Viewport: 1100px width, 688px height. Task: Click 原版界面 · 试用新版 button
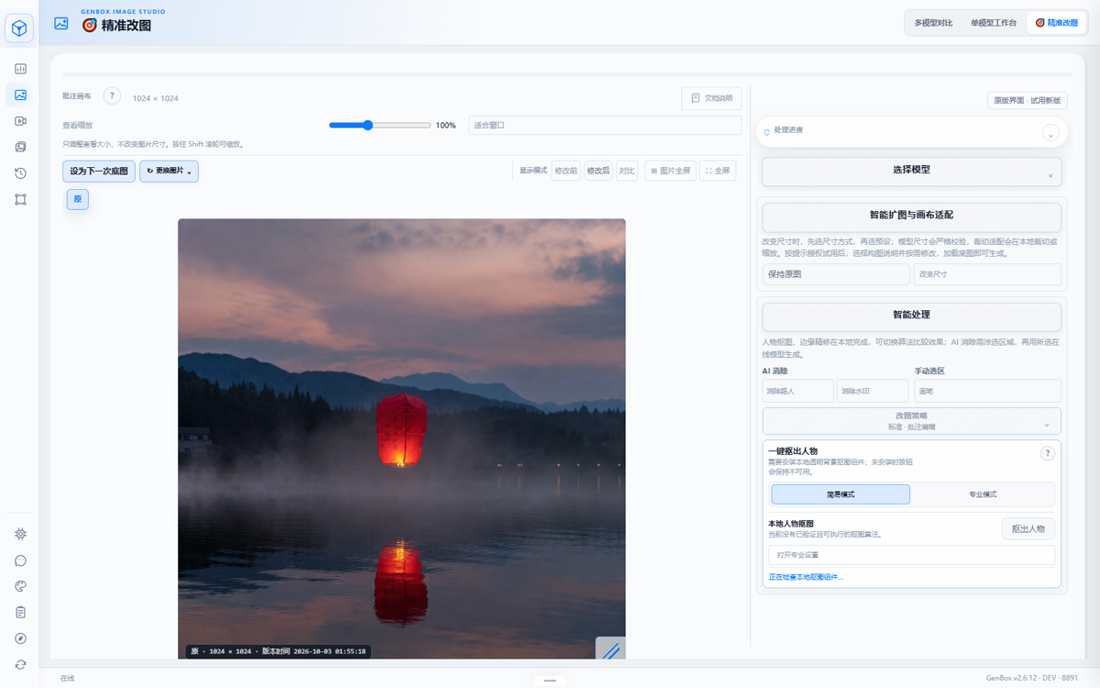1027,100
